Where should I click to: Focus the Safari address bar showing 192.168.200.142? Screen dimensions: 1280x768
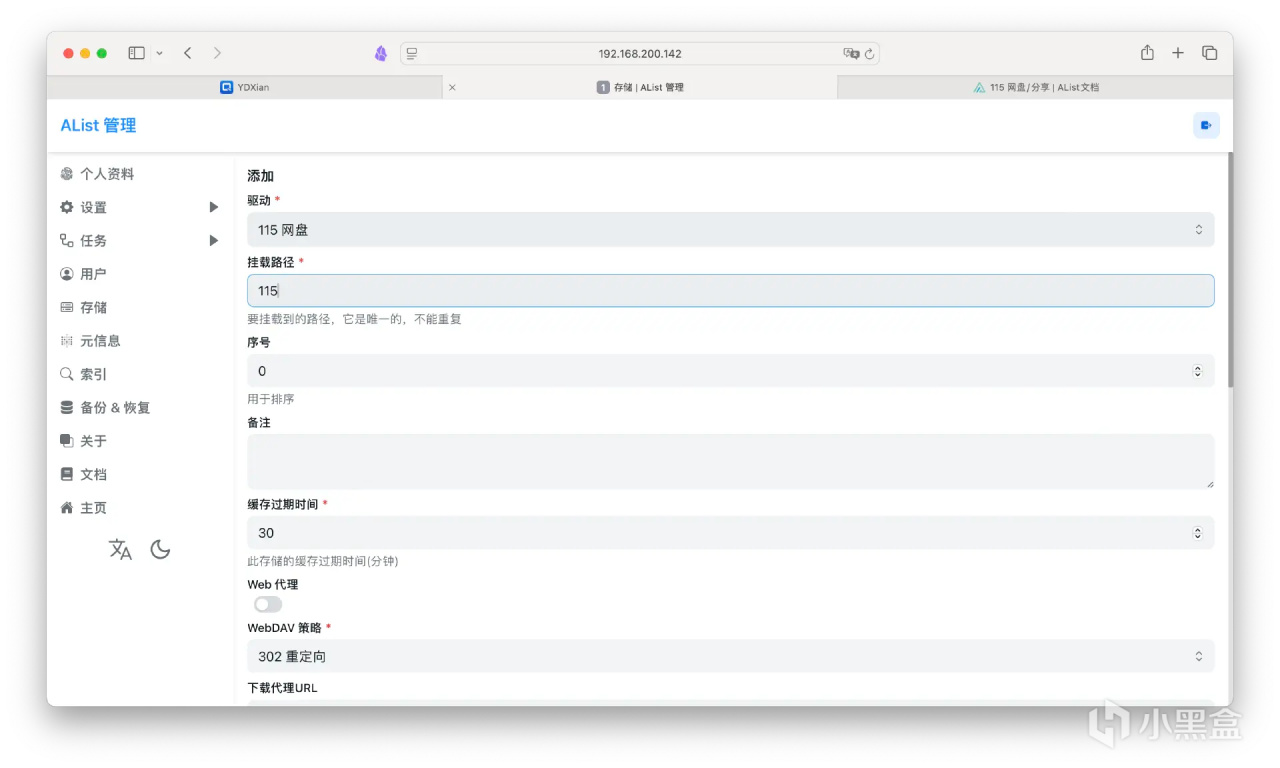[640, 54]
